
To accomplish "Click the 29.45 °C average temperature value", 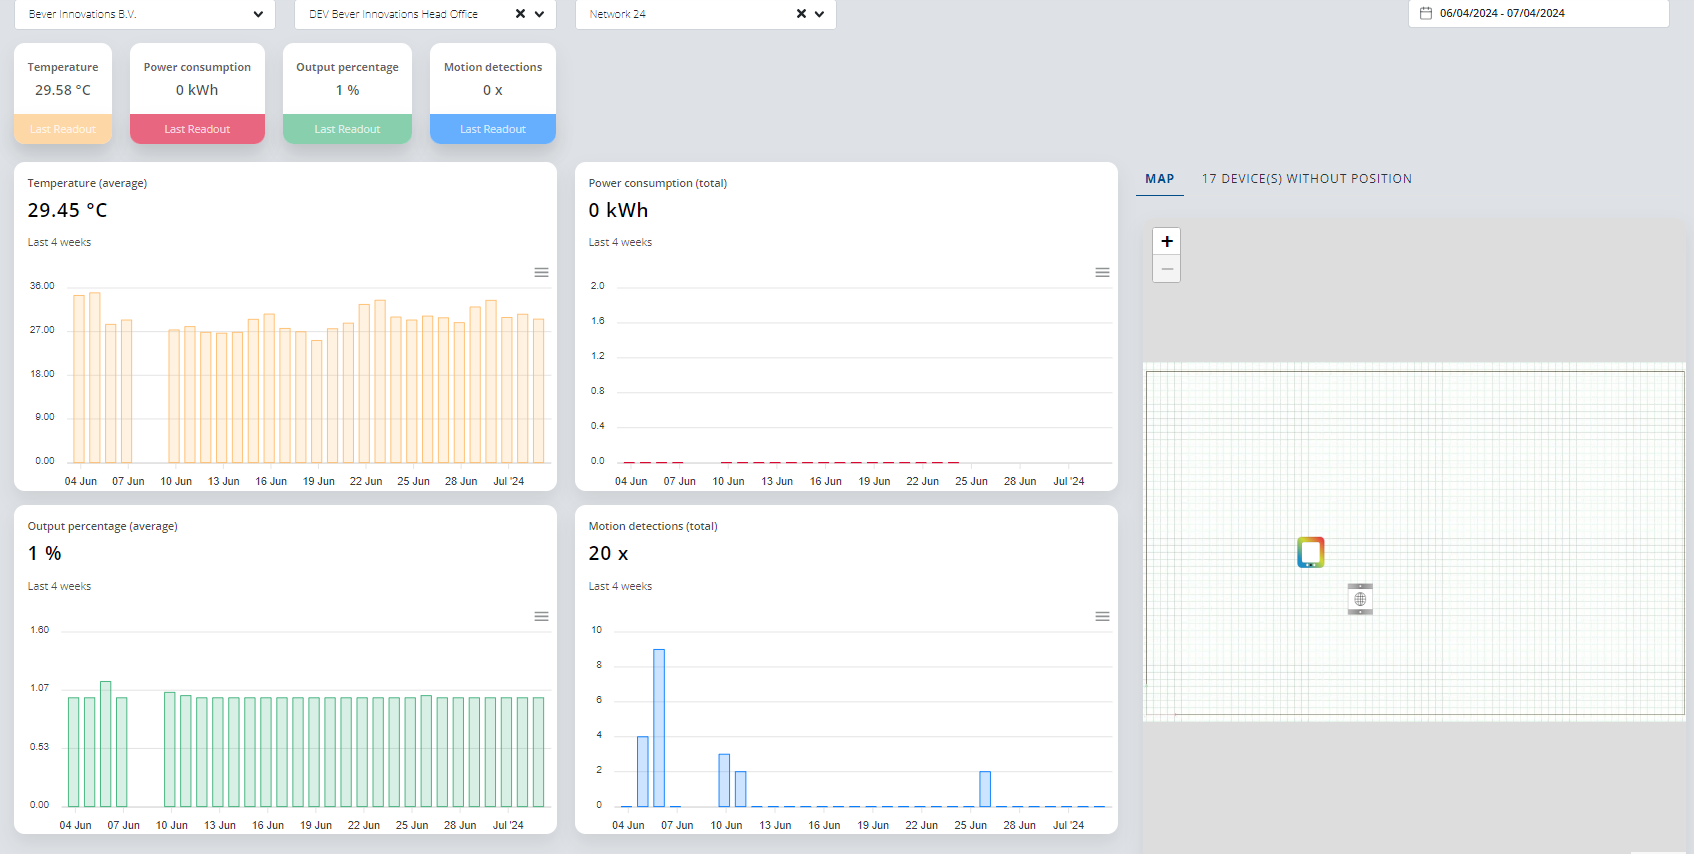I will [67, 210].
